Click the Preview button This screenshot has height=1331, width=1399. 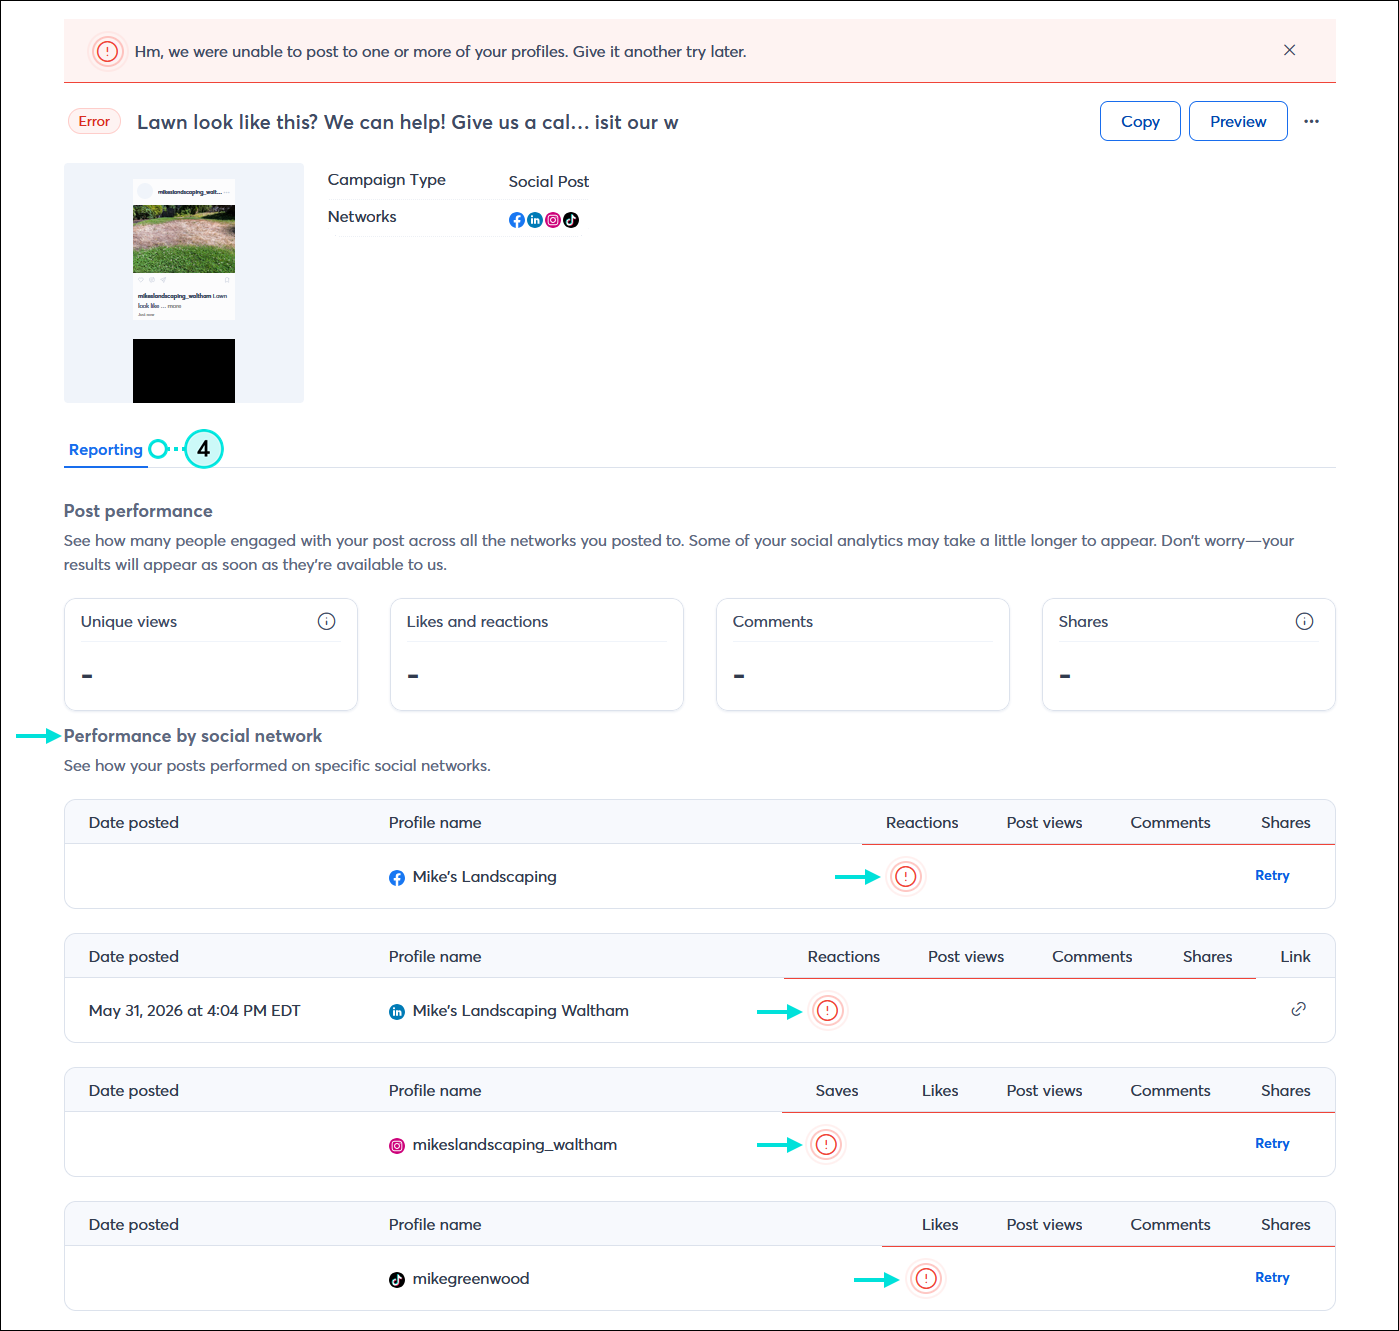click(x=1238, y=121)
